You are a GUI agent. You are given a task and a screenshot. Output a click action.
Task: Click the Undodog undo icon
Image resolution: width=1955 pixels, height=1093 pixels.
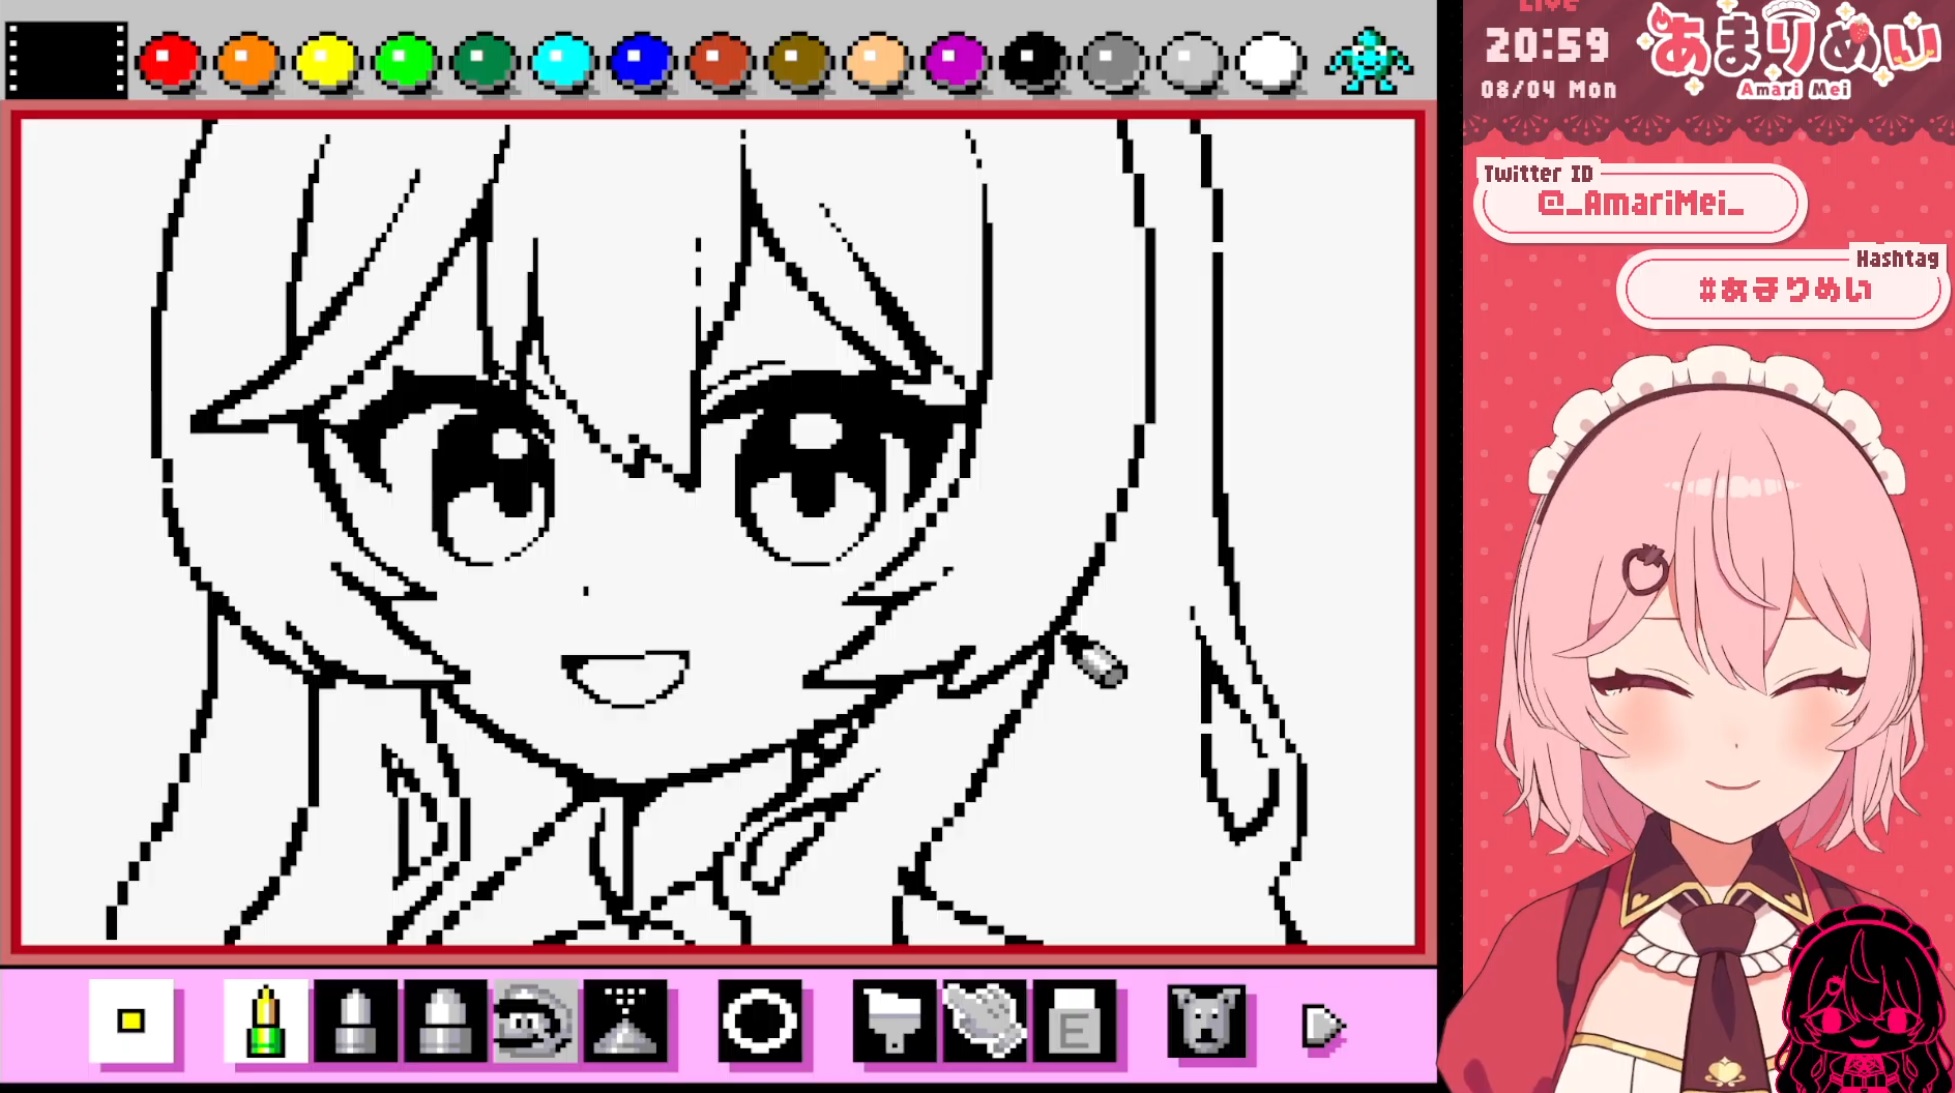(x=1207, y=1022)
